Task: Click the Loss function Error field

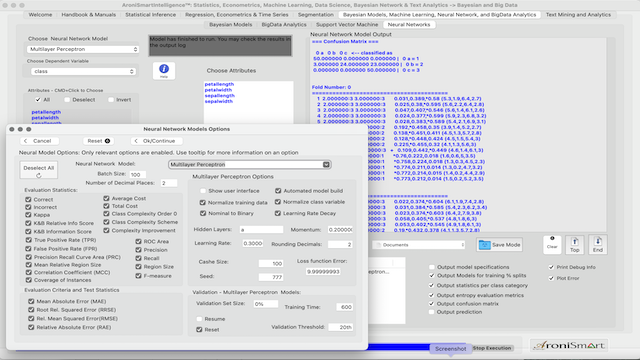Action: pos(323,271)
